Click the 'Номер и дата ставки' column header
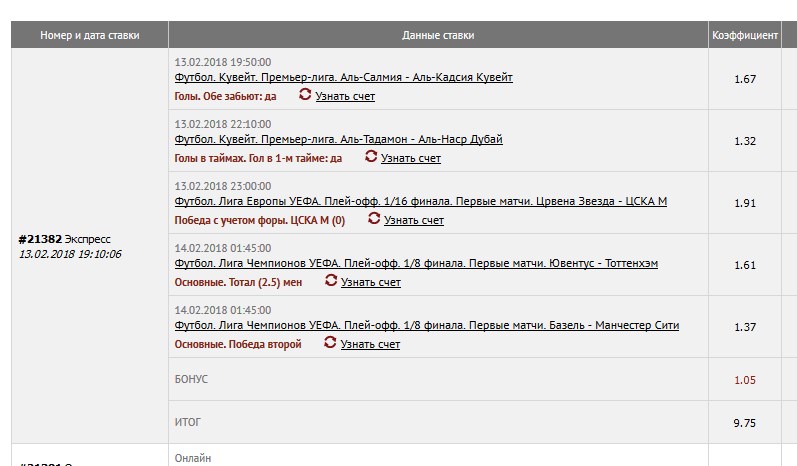The image size is (797, 466). click(90, 35)
